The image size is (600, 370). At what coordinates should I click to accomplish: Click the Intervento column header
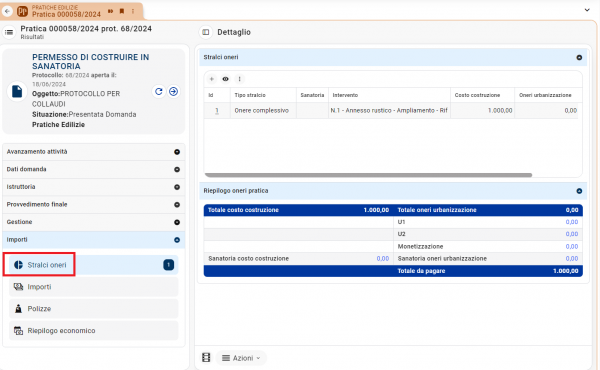389,95
